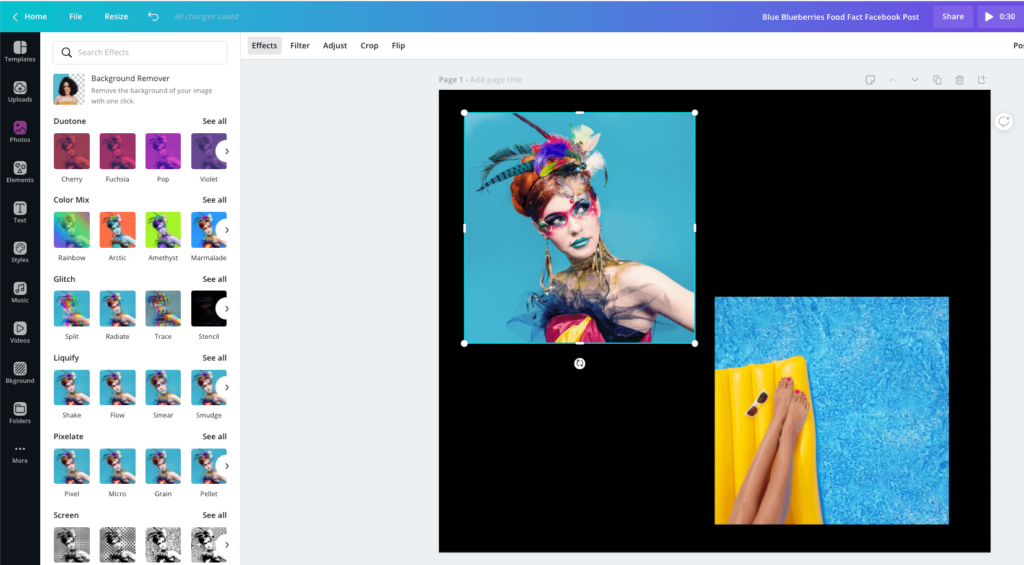1024x565 pixels.
Task: Switch to the Filter tab
Action: tap(299, 46)
